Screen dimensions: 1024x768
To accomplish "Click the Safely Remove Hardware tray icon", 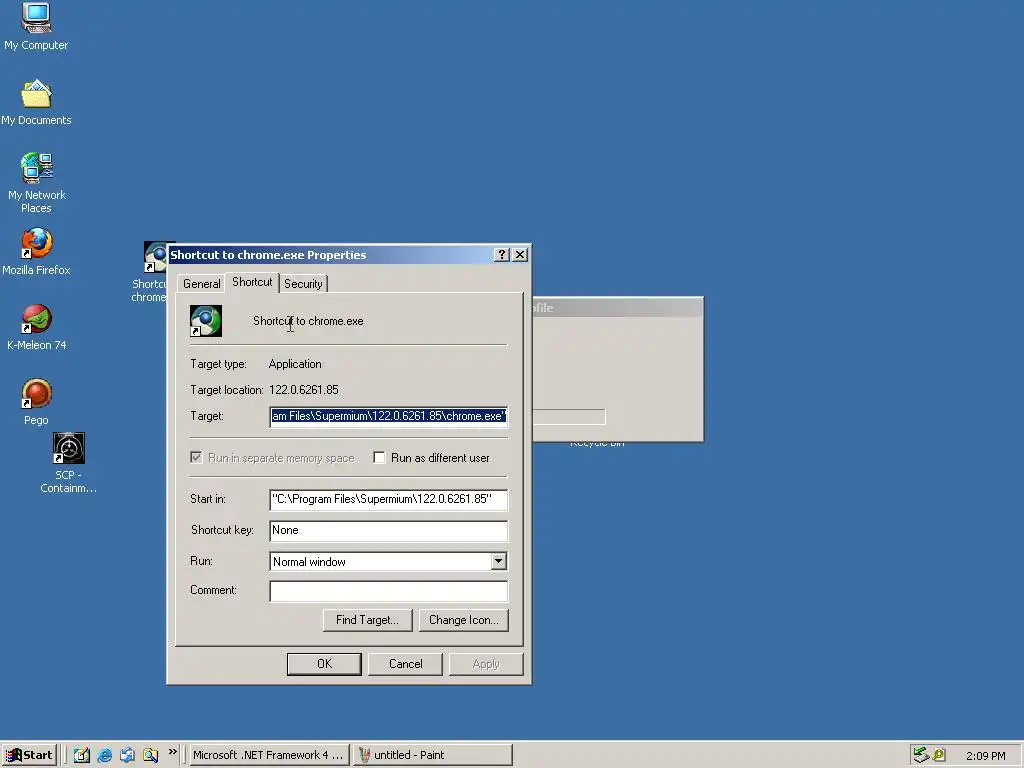I will (x=921, y=755).
